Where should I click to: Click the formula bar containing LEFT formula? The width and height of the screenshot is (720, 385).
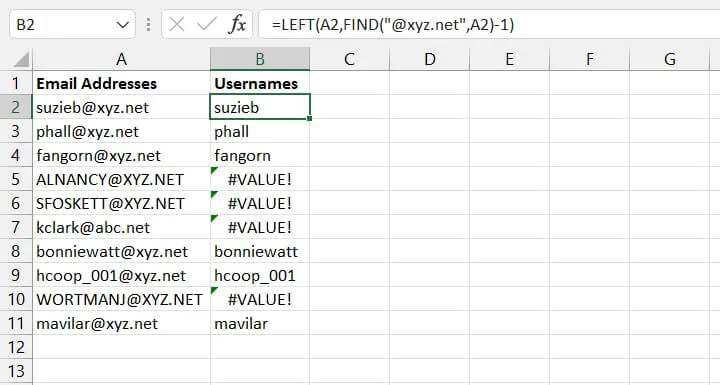[489, 24]
